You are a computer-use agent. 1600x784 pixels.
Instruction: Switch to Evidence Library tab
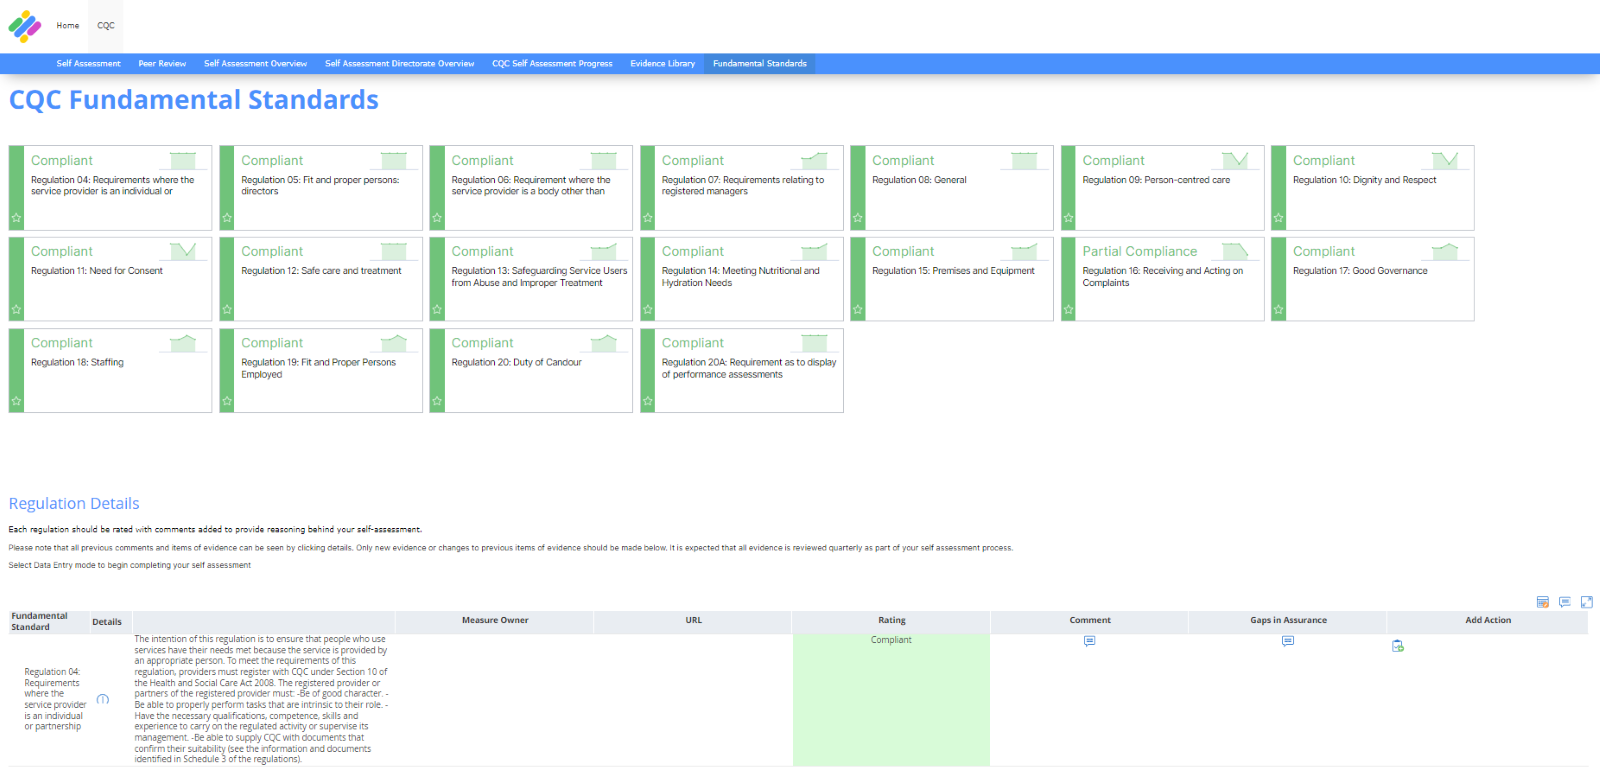[x=662, y=63]
